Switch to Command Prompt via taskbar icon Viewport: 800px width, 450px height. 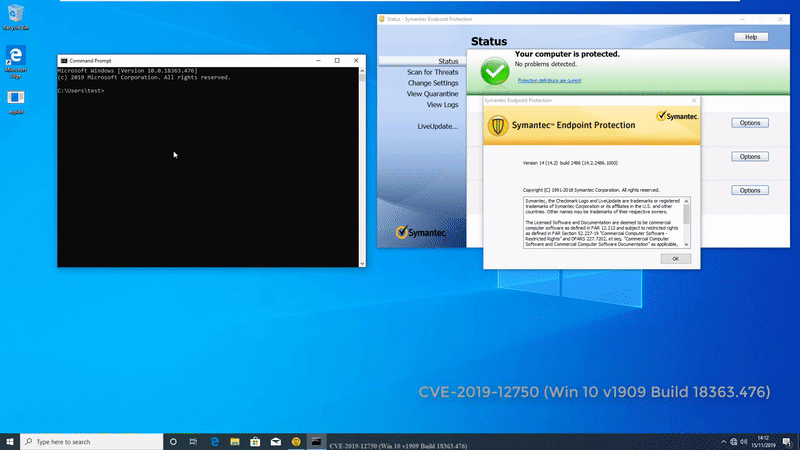316,441
